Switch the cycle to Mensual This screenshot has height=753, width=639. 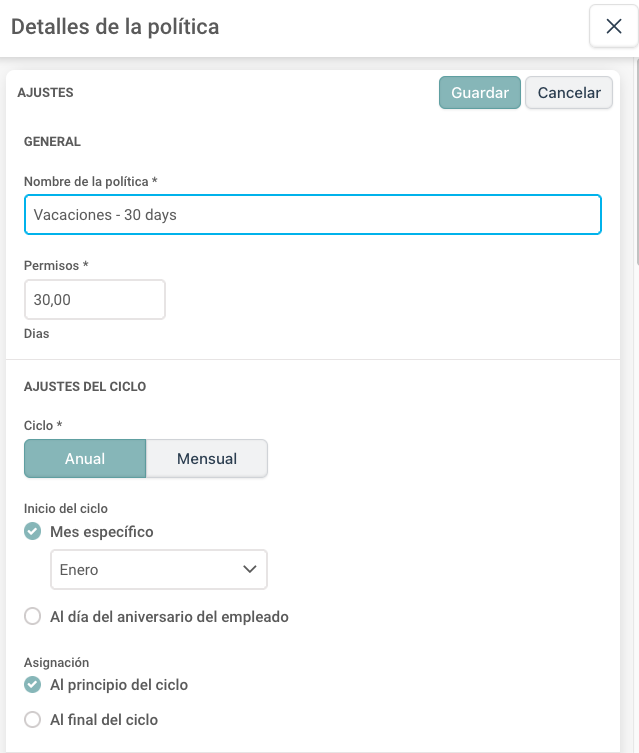[x=207, y=459]
